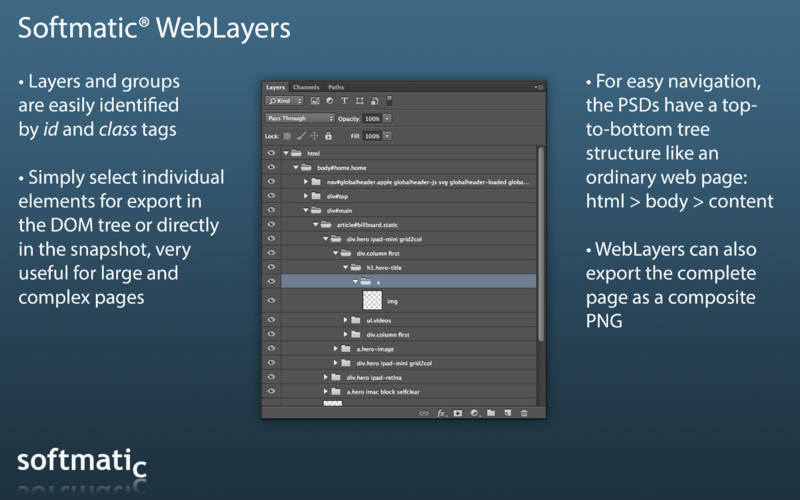The image size is (800, 500).
Task: Click folder icon of div#top group
Action: 316,196
